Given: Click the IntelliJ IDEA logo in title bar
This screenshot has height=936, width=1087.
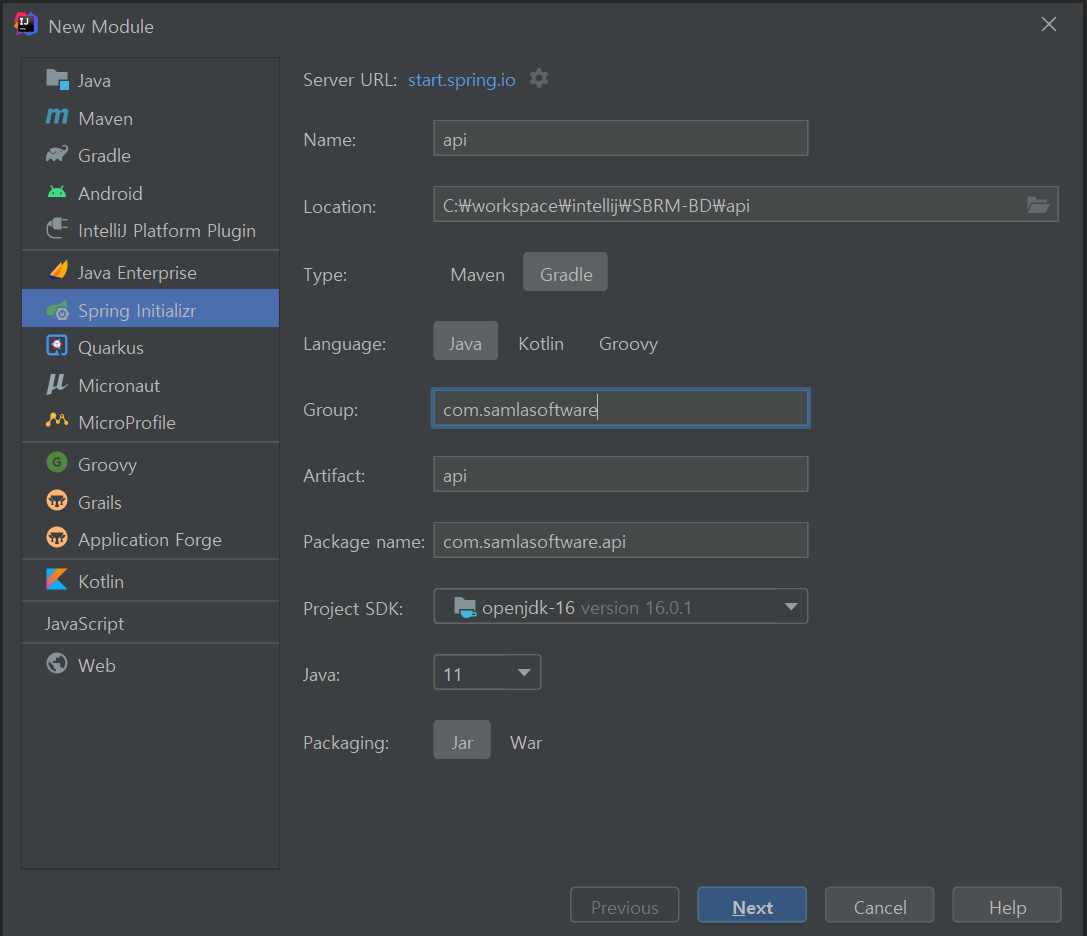Looking at the screenshot, I should (x=26, y=24).
